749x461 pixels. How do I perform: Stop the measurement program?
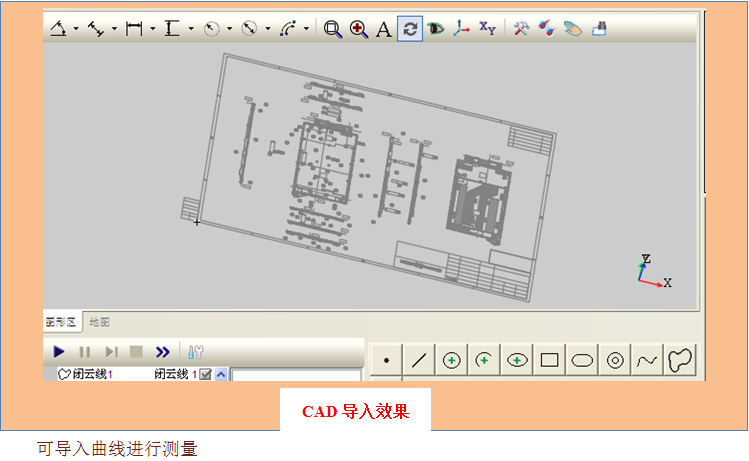(x=137, y=352)
